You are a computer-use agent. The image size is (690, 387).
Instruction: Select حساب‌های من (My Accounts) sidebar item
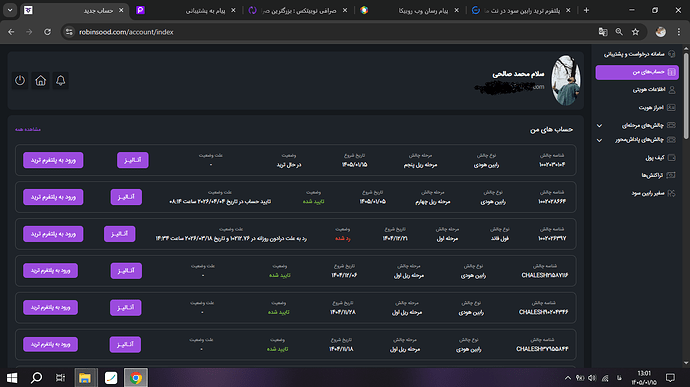(x=637, y=72)
